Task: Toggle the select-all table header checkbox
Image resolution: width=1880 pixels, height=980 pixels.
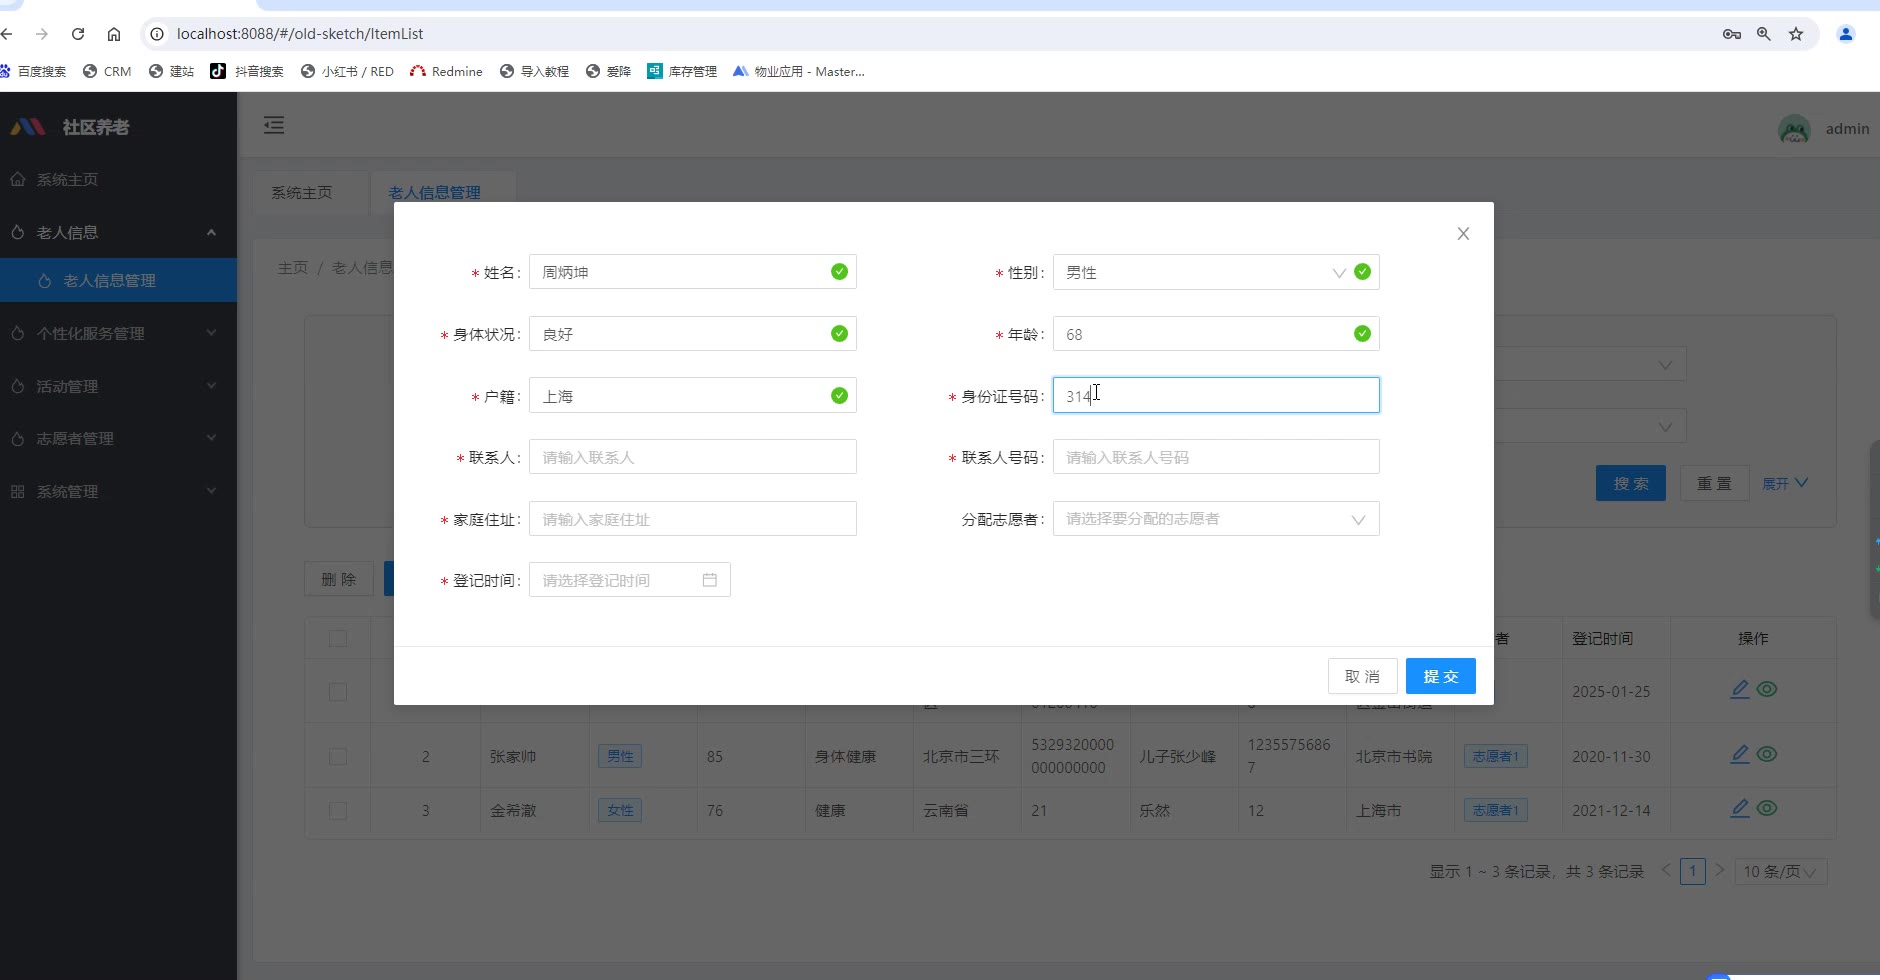Action: 338,639
